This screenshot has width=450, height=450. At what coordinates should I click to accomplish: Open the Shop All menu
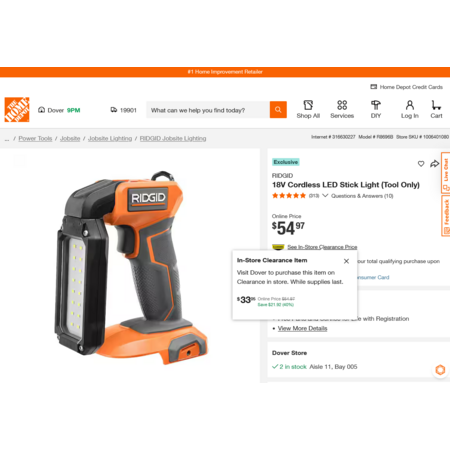click(x=308, y=109)
